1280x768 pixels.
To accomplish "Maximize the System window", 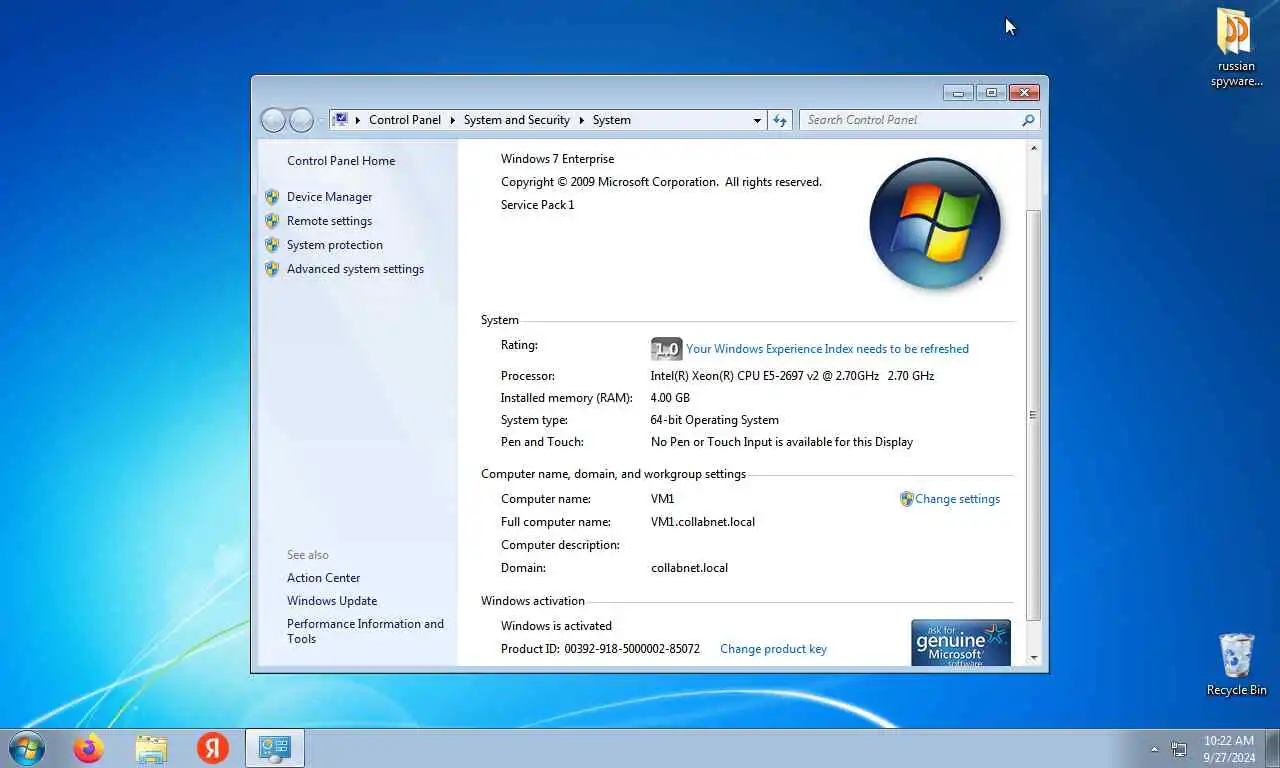I will click(990, 93).
